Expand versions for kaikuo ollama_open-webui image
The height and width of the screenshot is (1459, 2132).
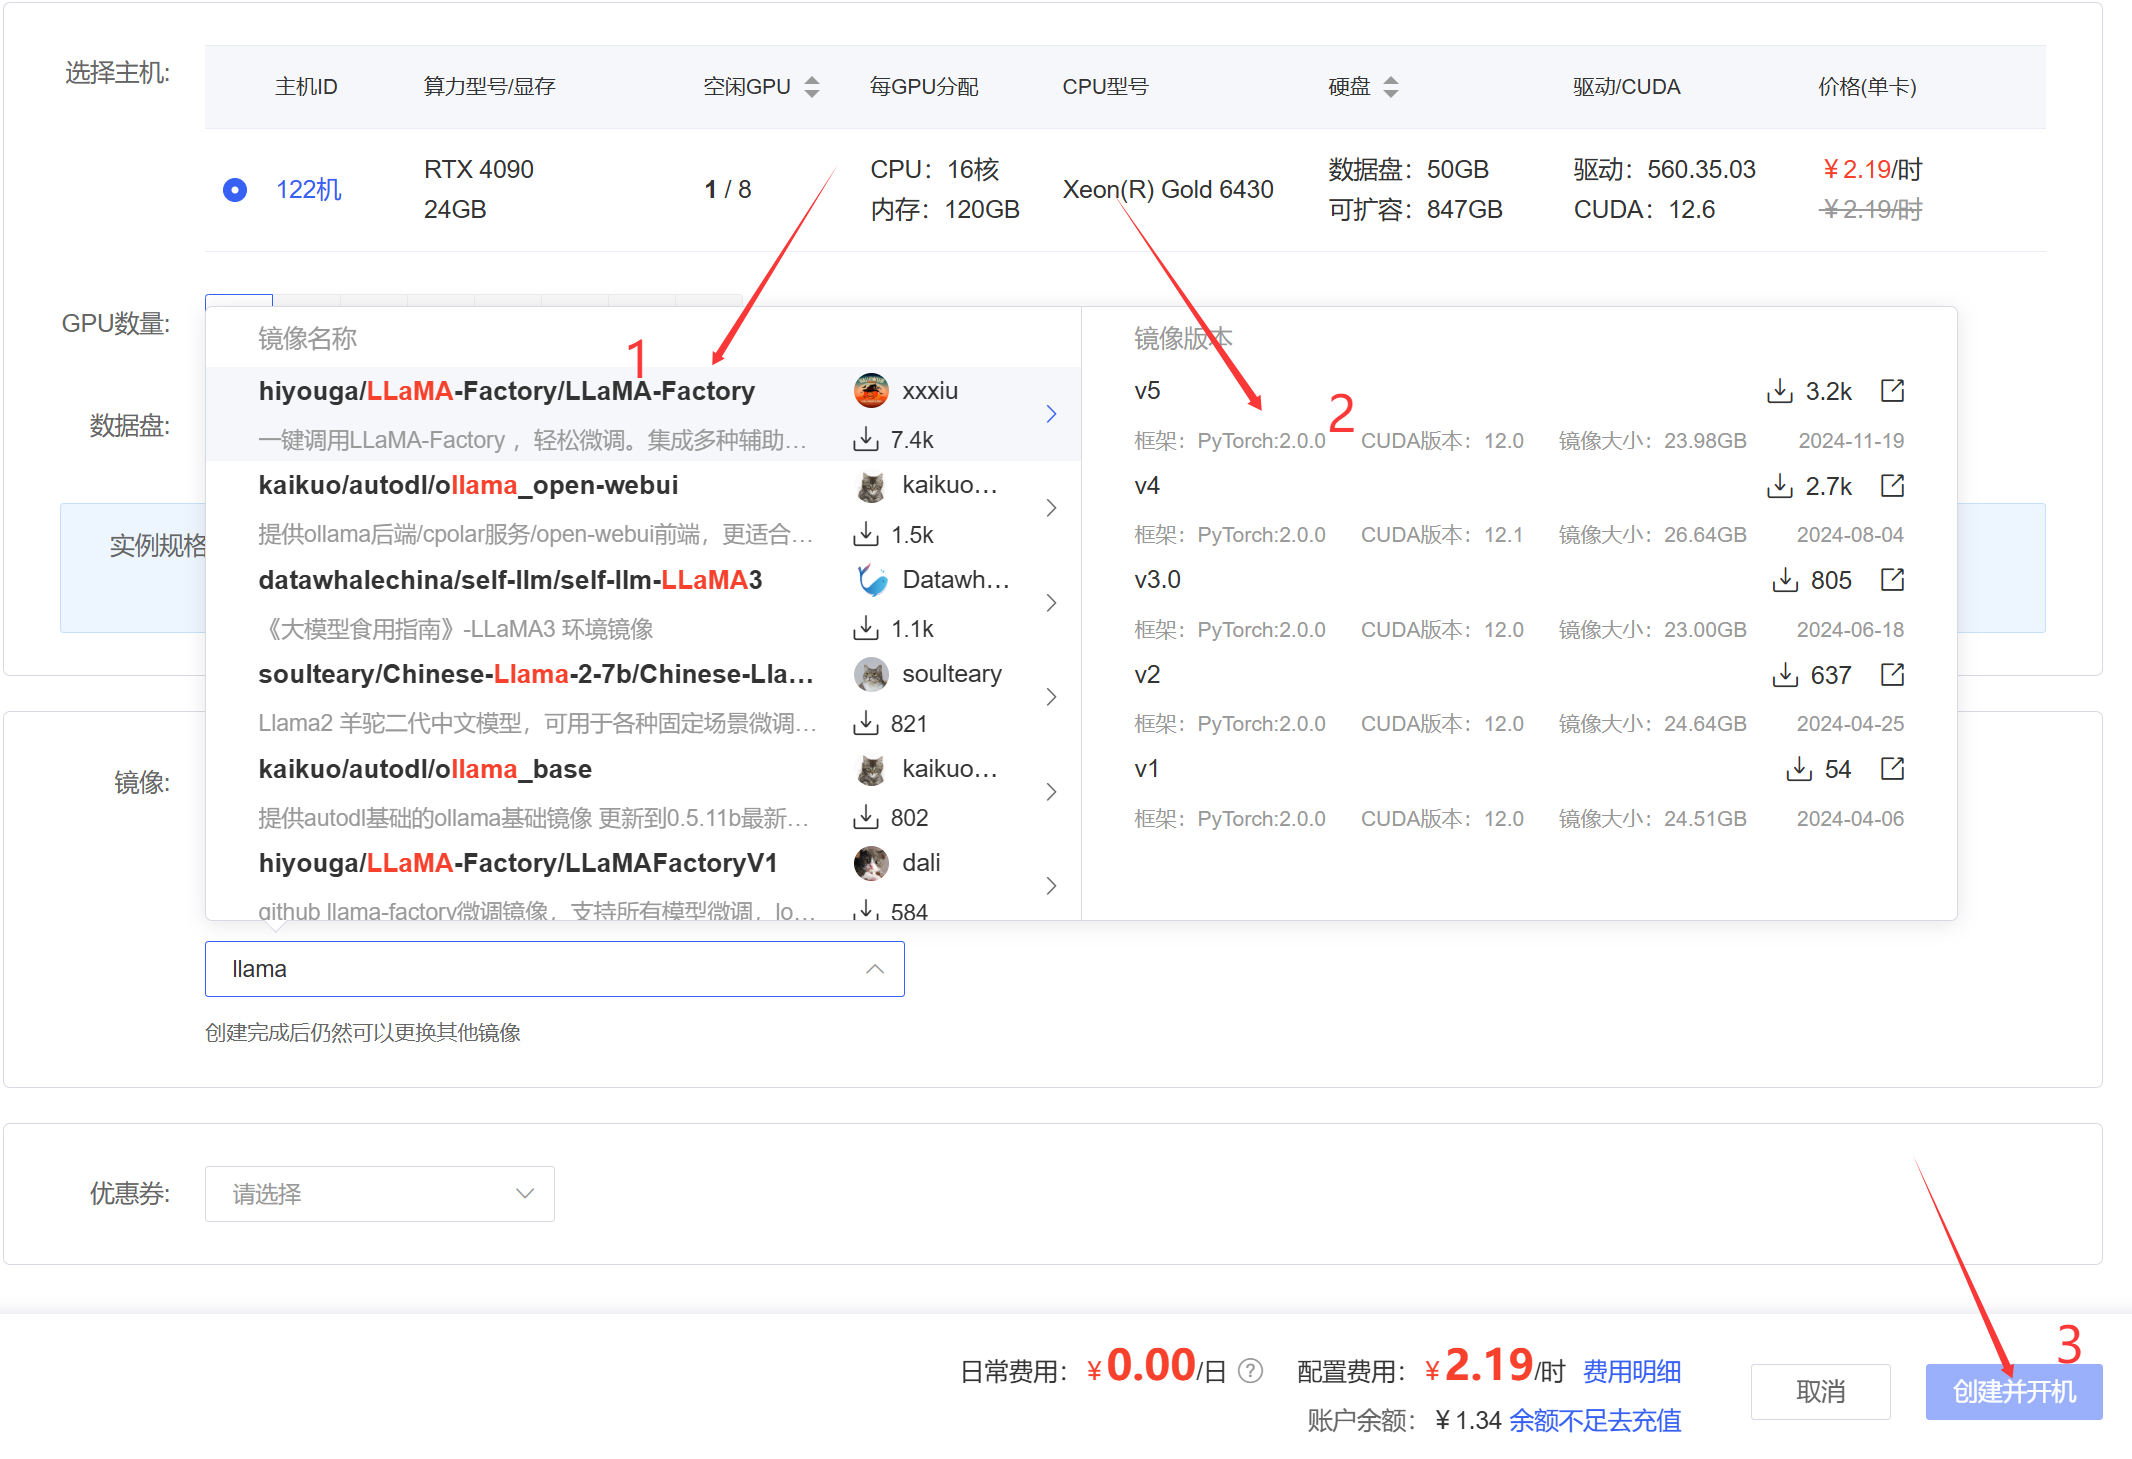1050,508
